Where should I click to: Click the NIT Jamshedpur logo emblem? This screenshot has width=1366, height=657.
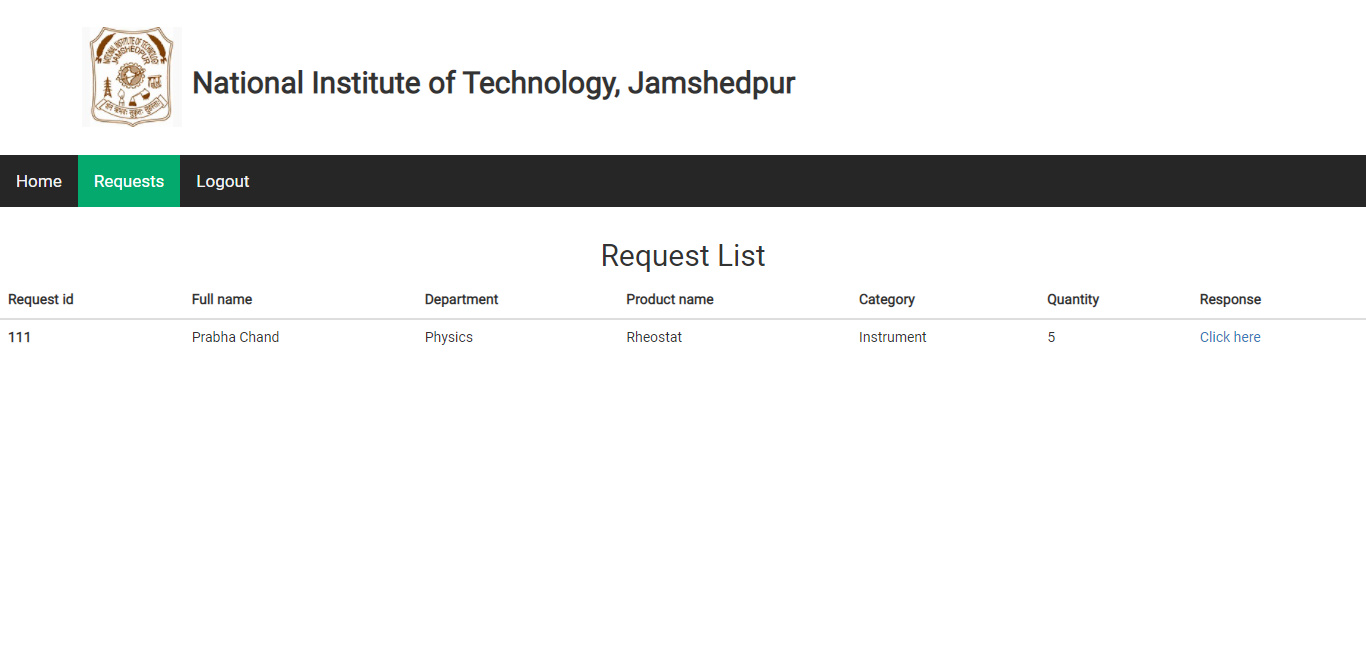pos(131,75)
